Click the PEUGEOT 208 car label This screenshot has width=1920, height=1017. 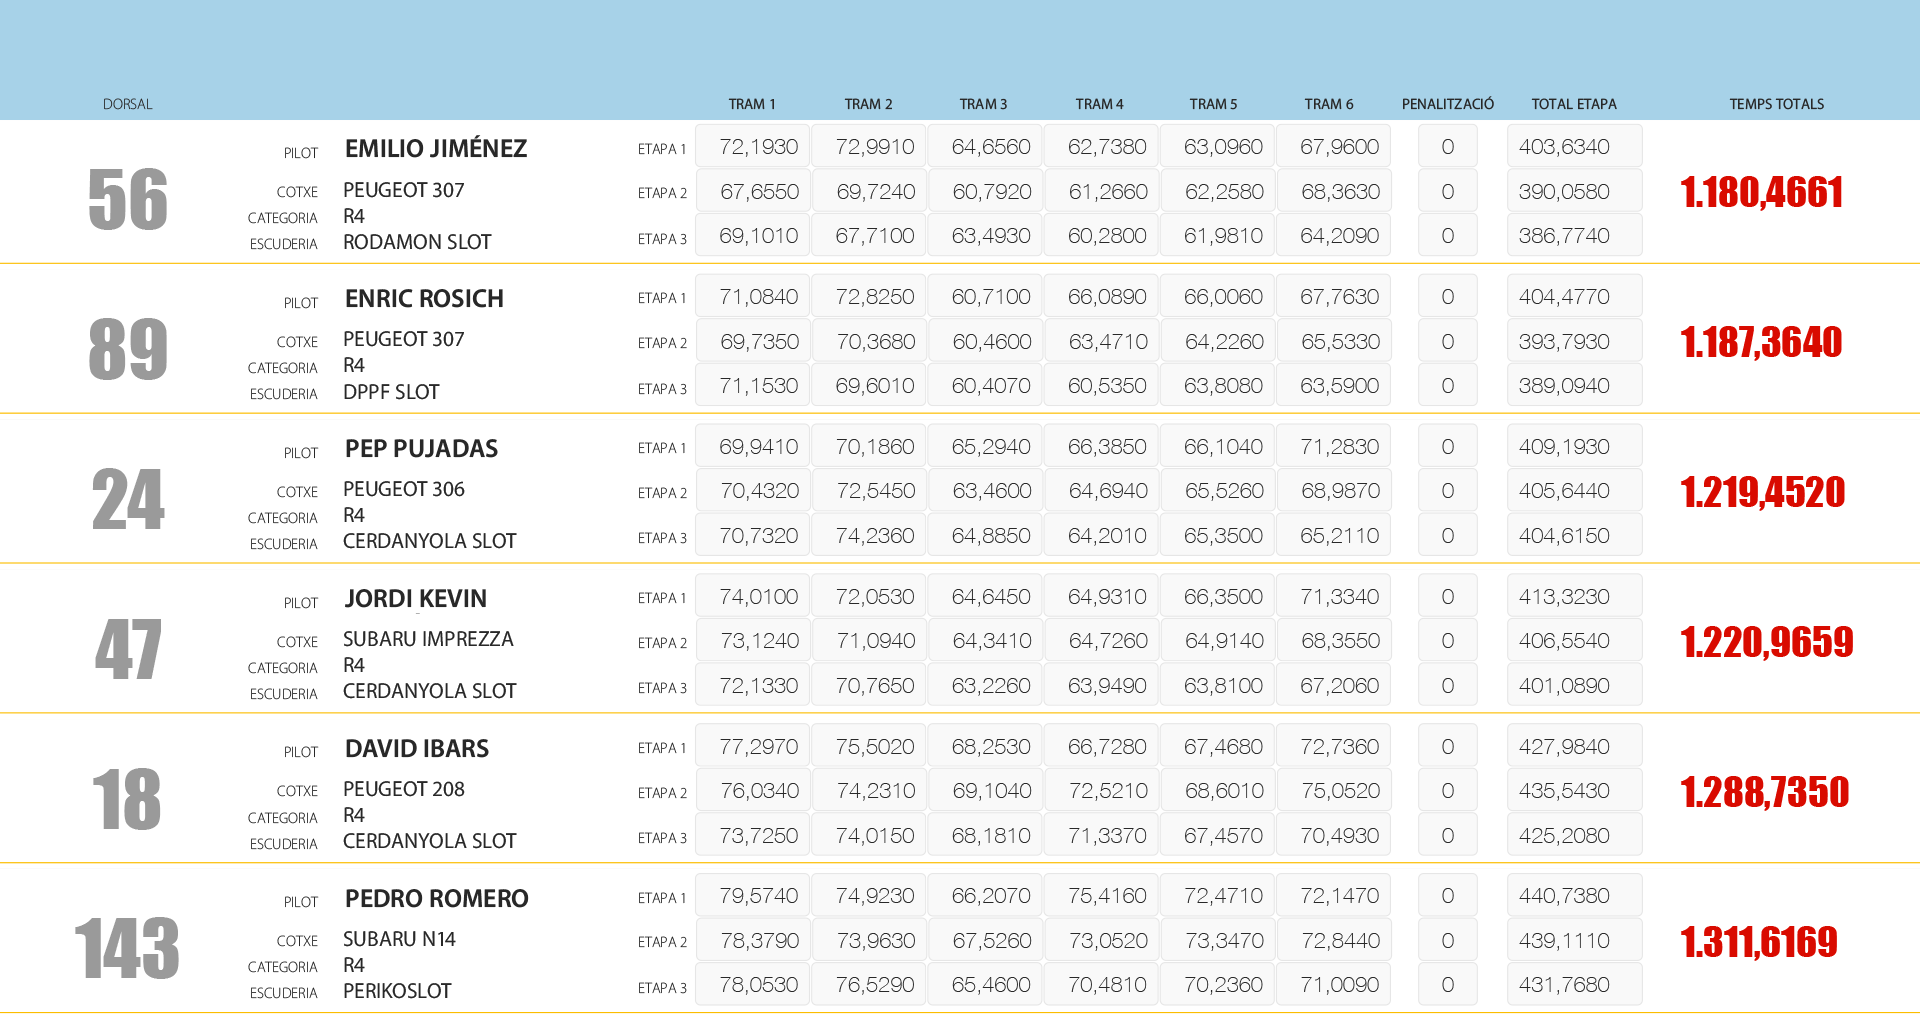coord(403,789)
